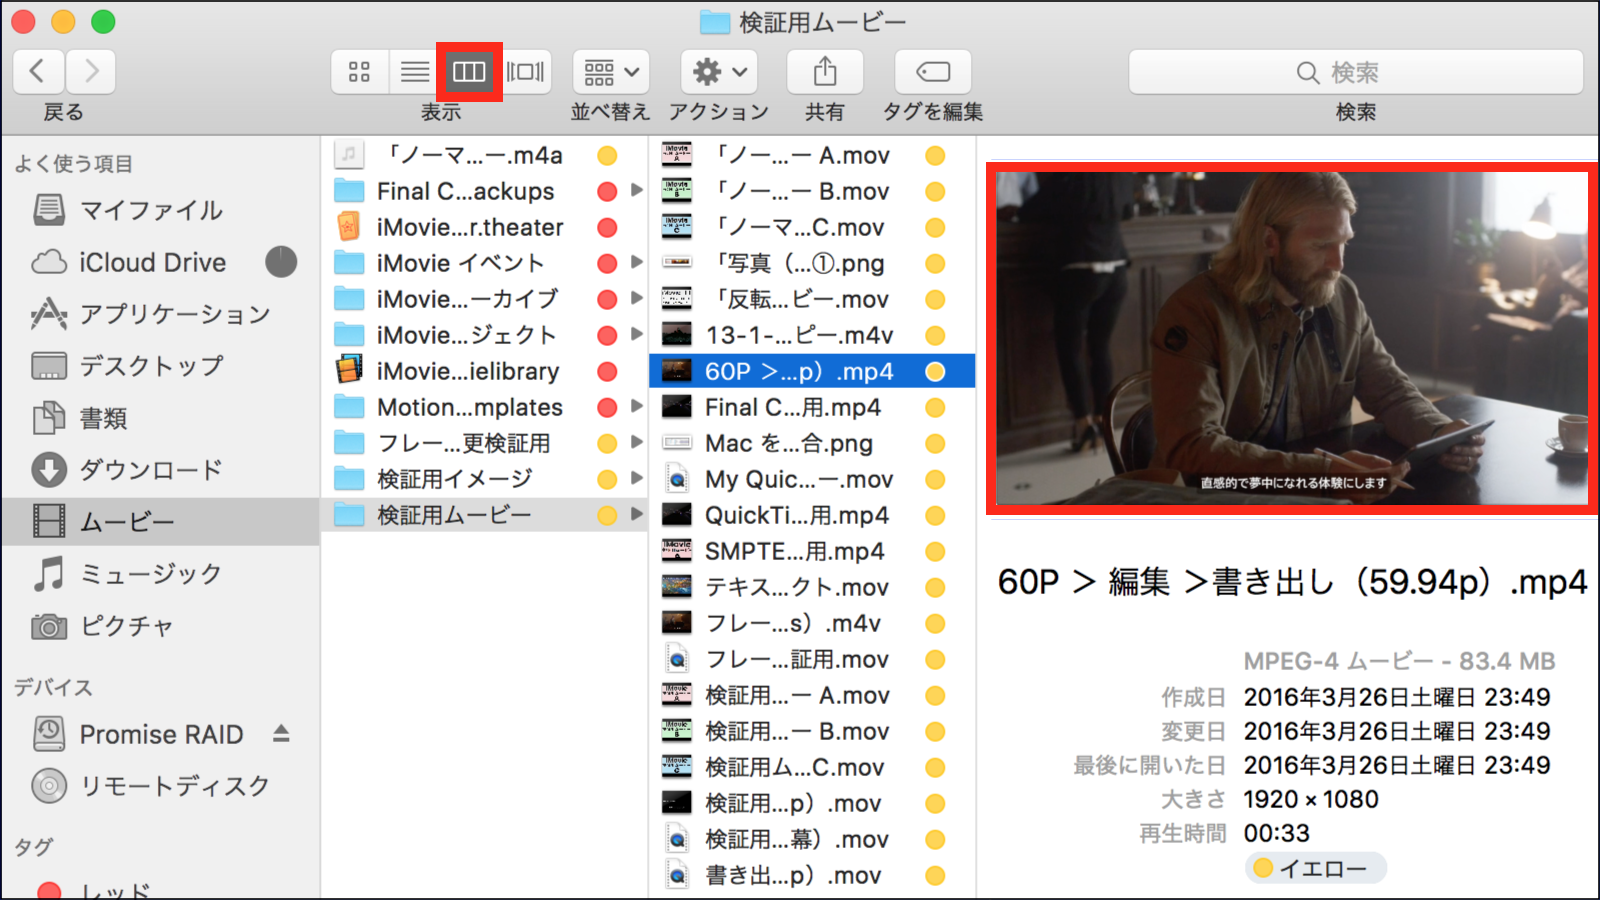This screenshot has height=900, width=1600.
Task: Click the イエロー tag in the preview
Action: tap(1314, 868)
